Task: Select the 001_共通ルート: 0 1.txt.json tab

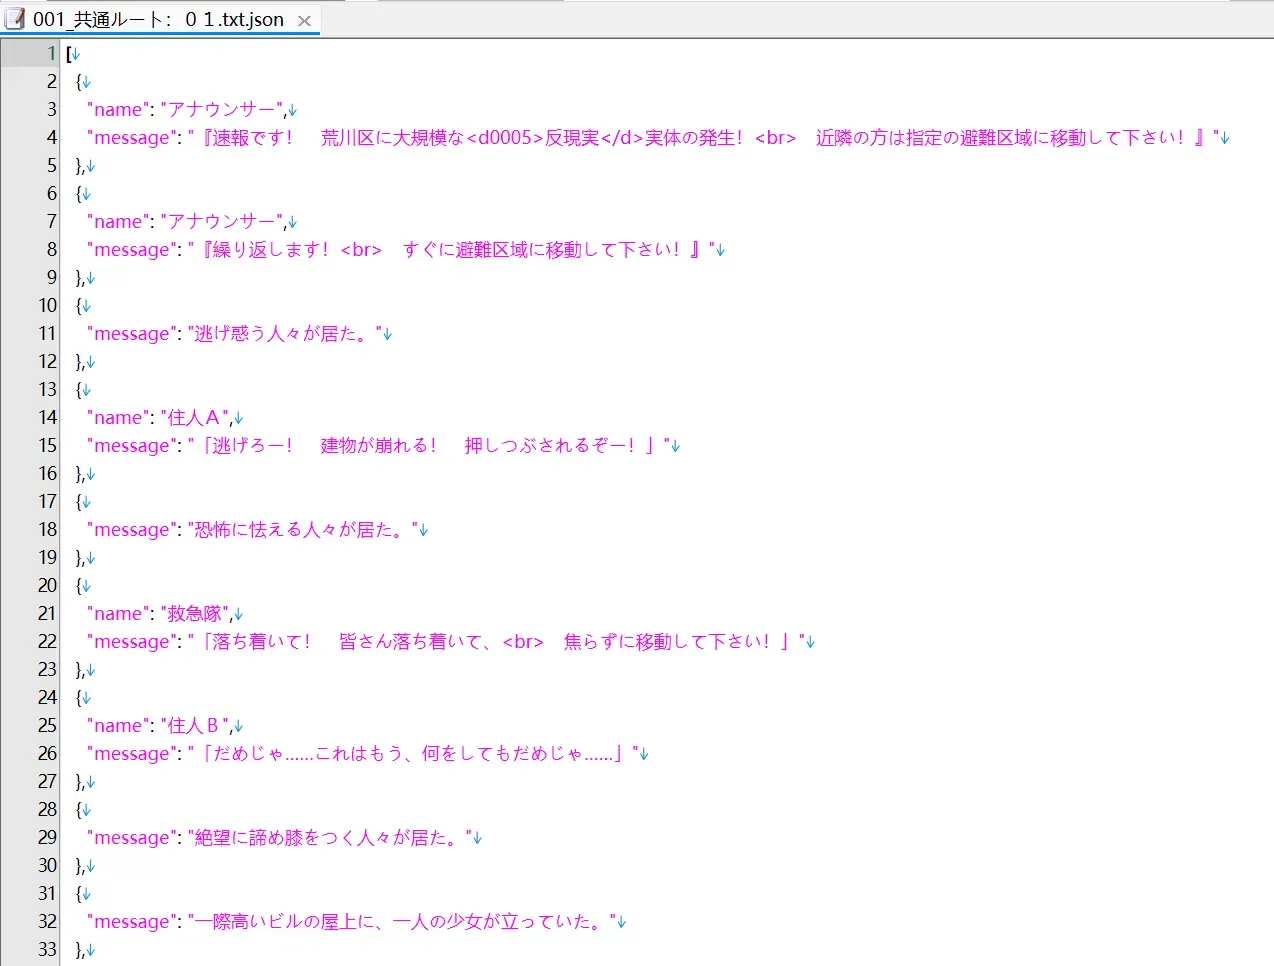Action: [159, 19]
